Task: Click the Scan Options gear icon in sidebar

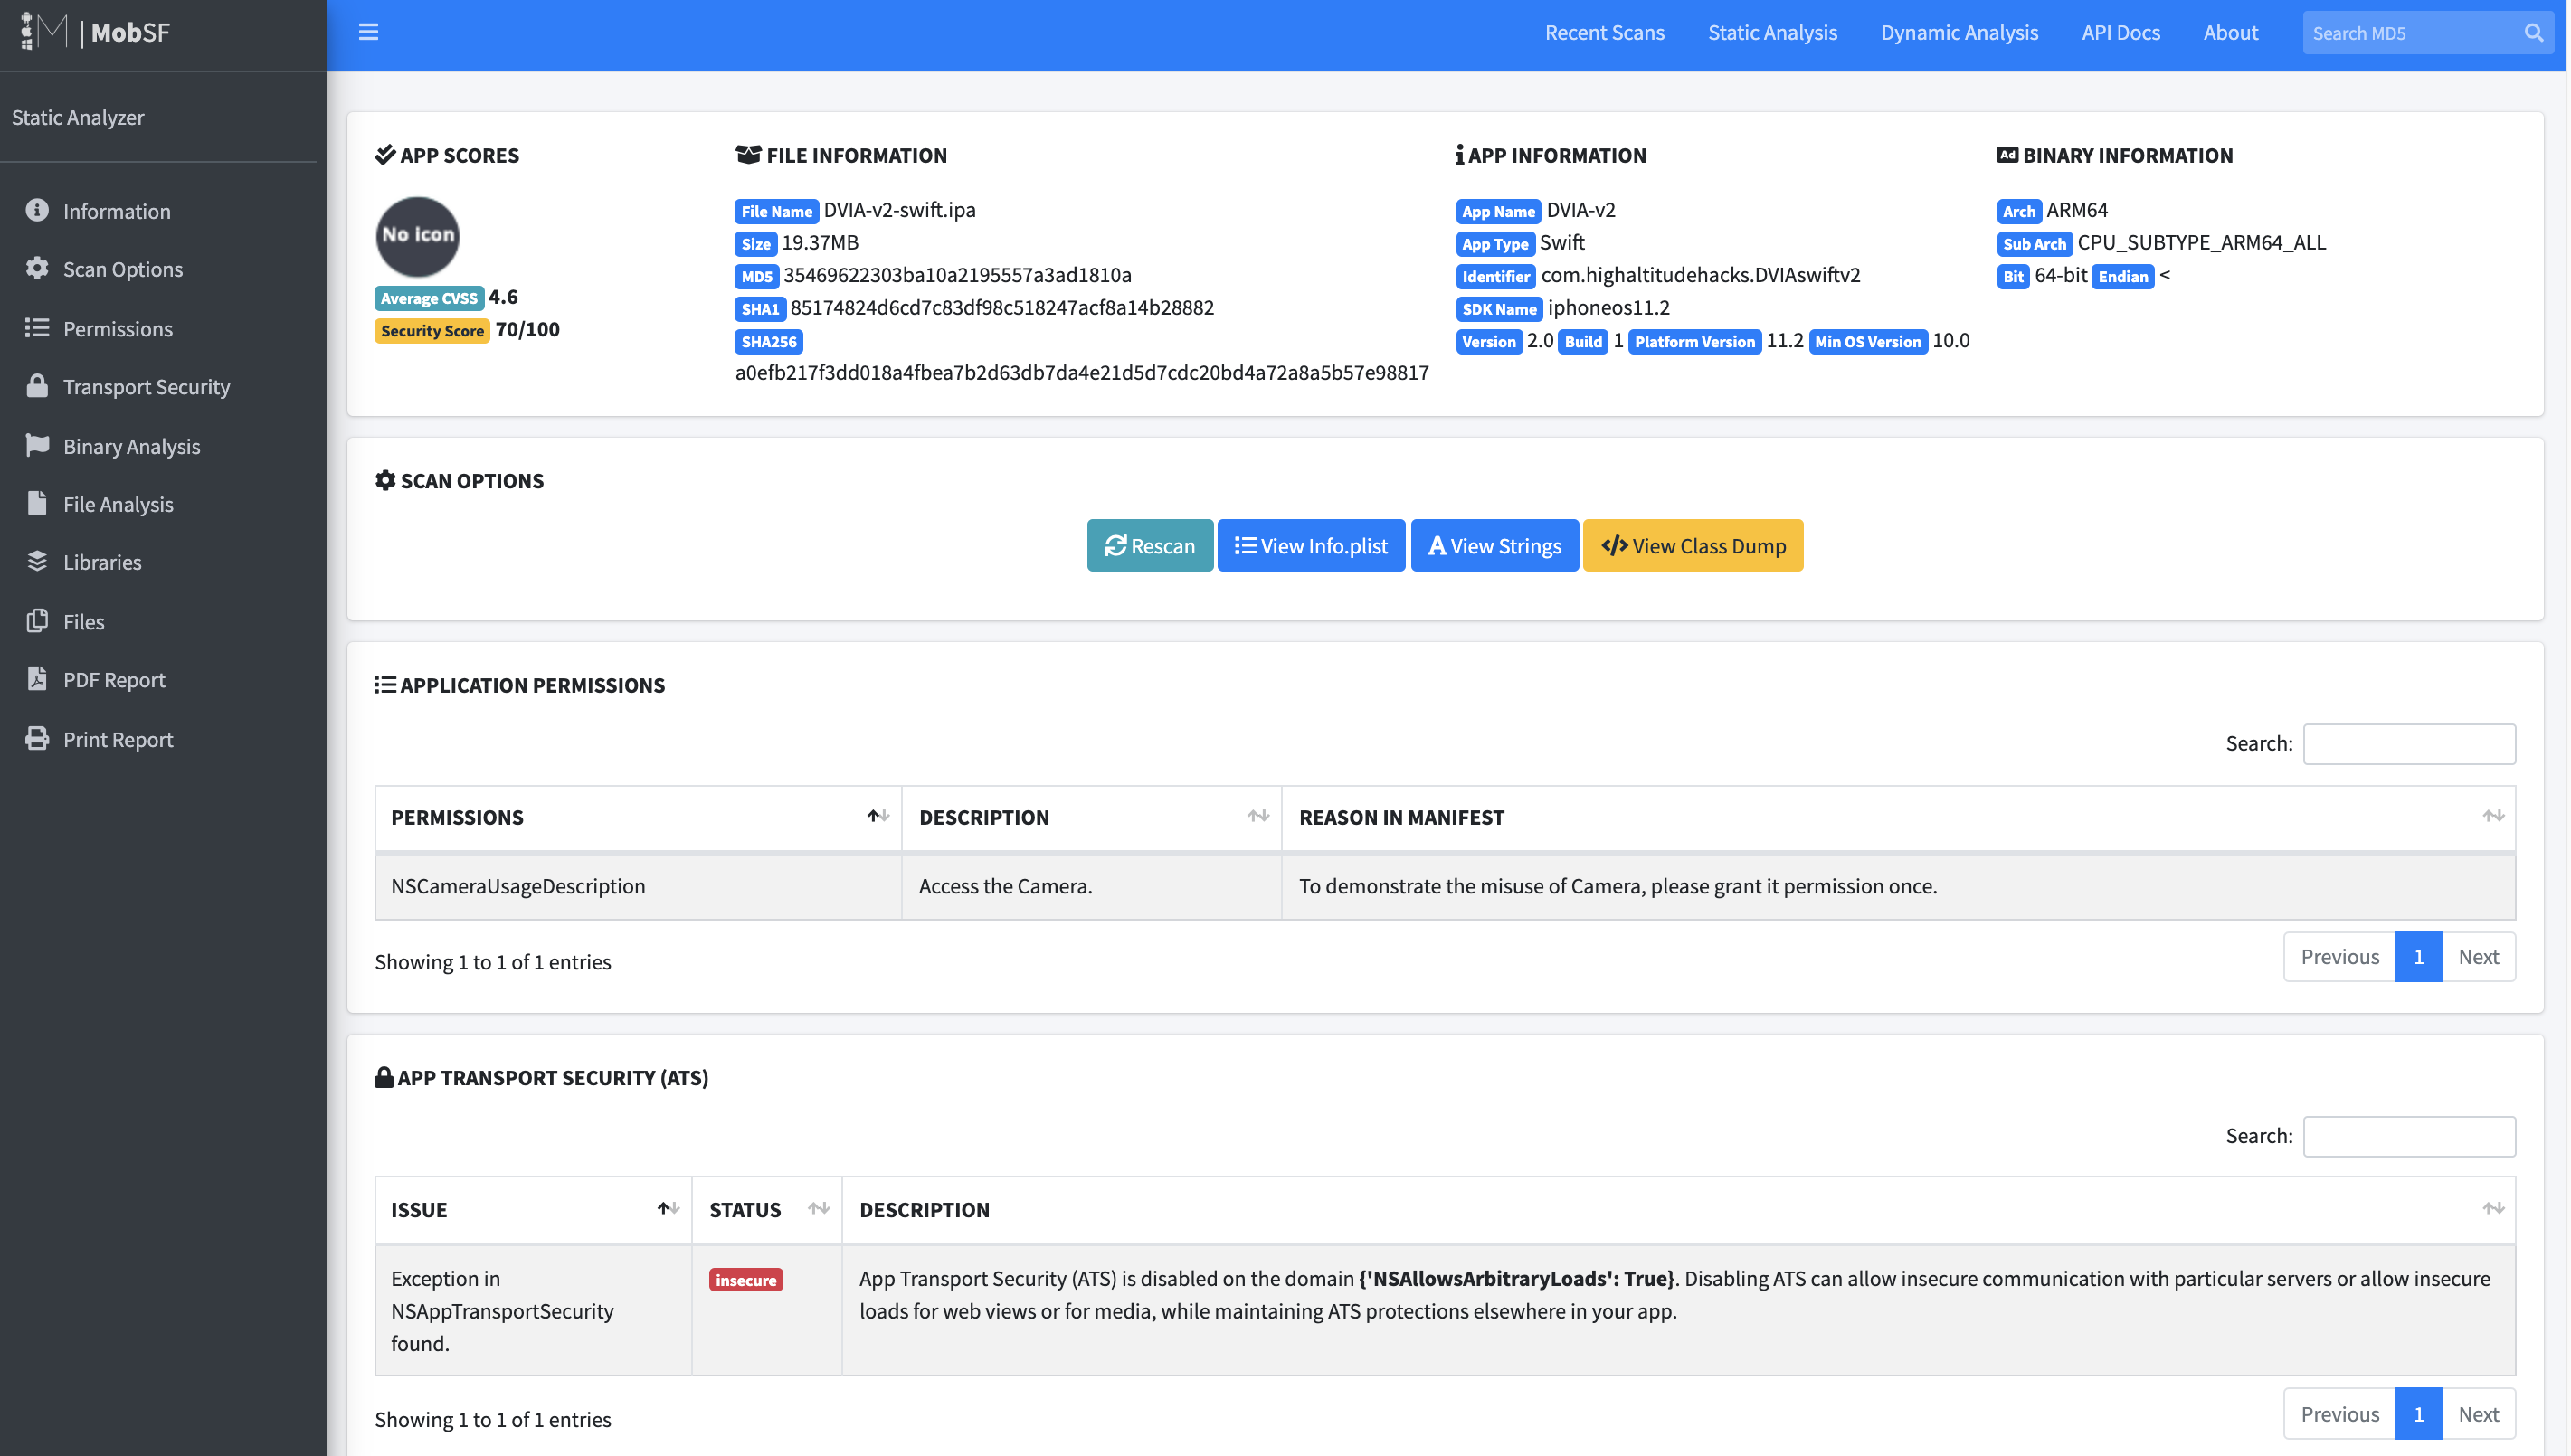Action: 37,268
